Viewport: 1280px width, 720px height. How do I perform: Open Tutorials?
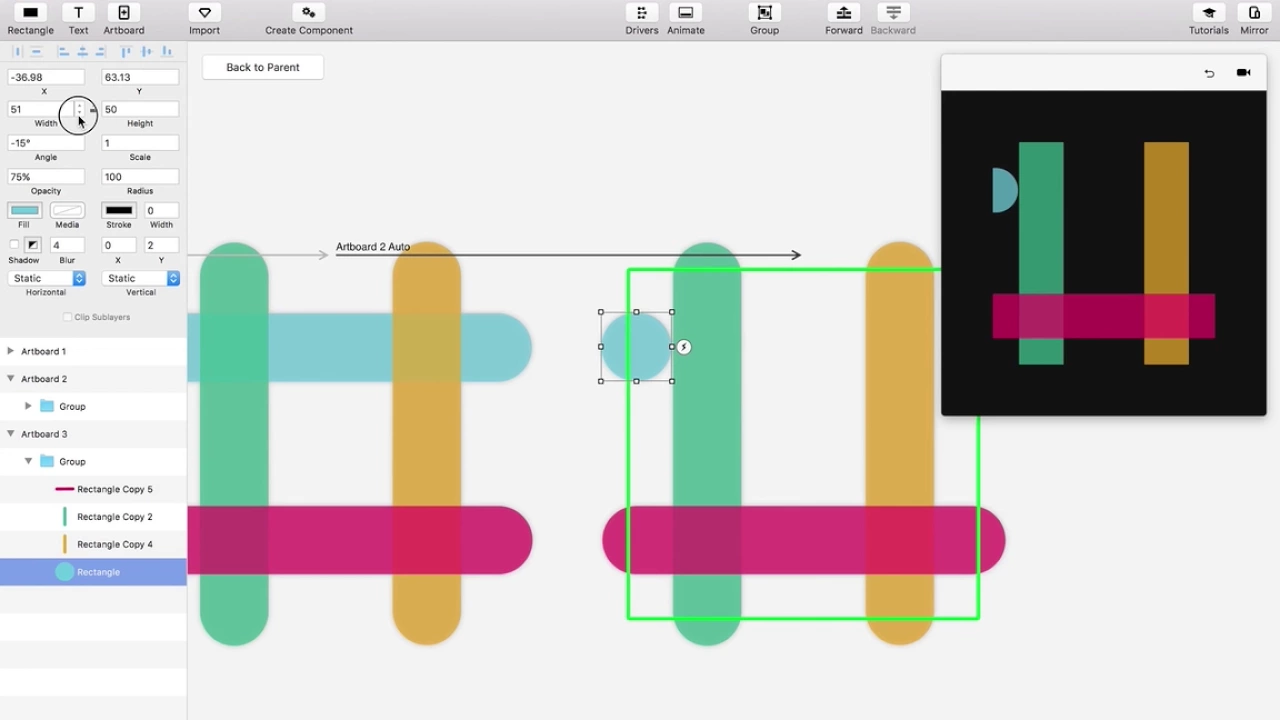(x=1208, y=19)
